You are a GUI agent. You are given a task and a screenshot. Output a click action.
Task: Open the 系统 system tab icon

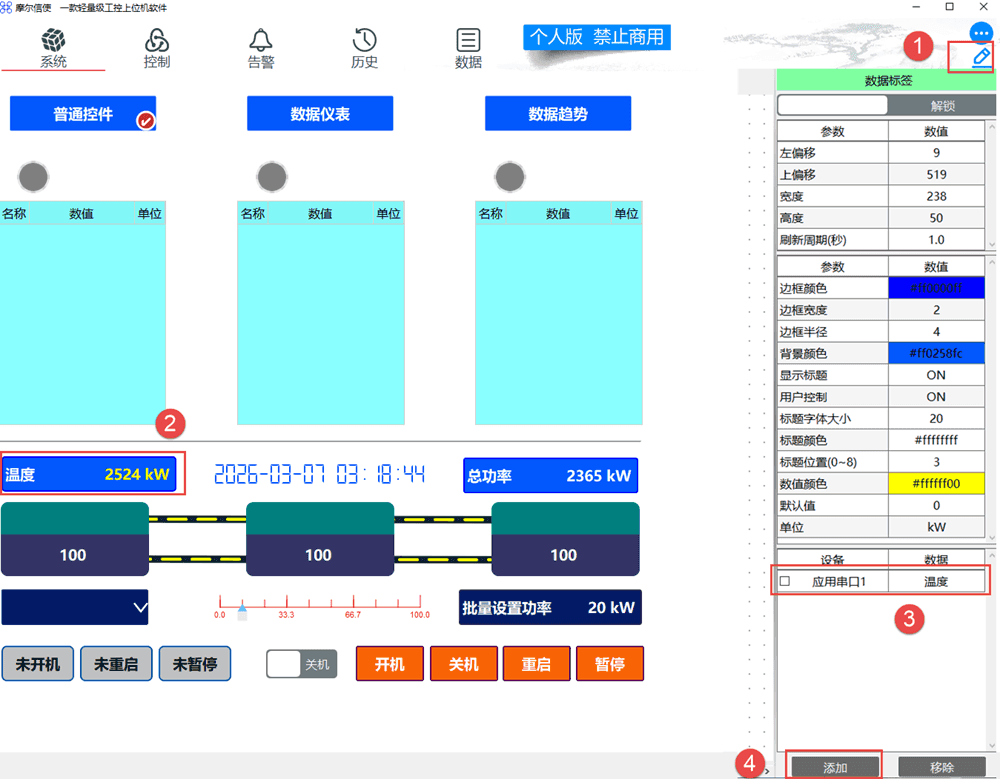point(53,41)
